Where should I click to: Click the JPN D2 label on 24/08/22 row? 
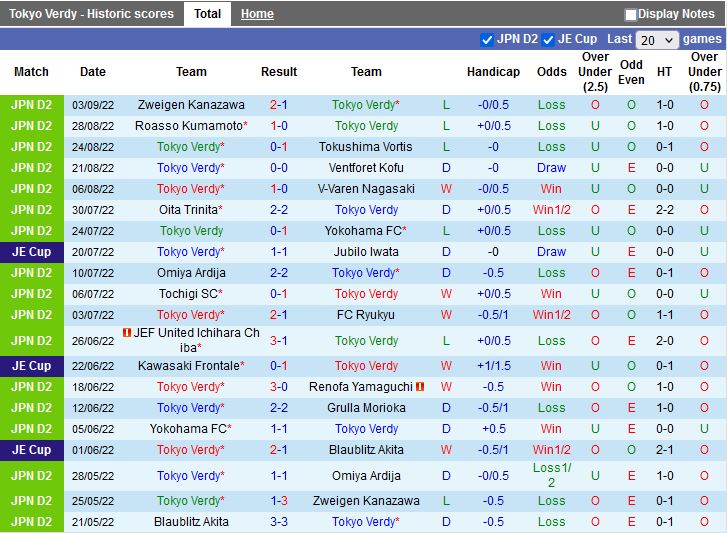pyautogui.click(x=32, y=147)
